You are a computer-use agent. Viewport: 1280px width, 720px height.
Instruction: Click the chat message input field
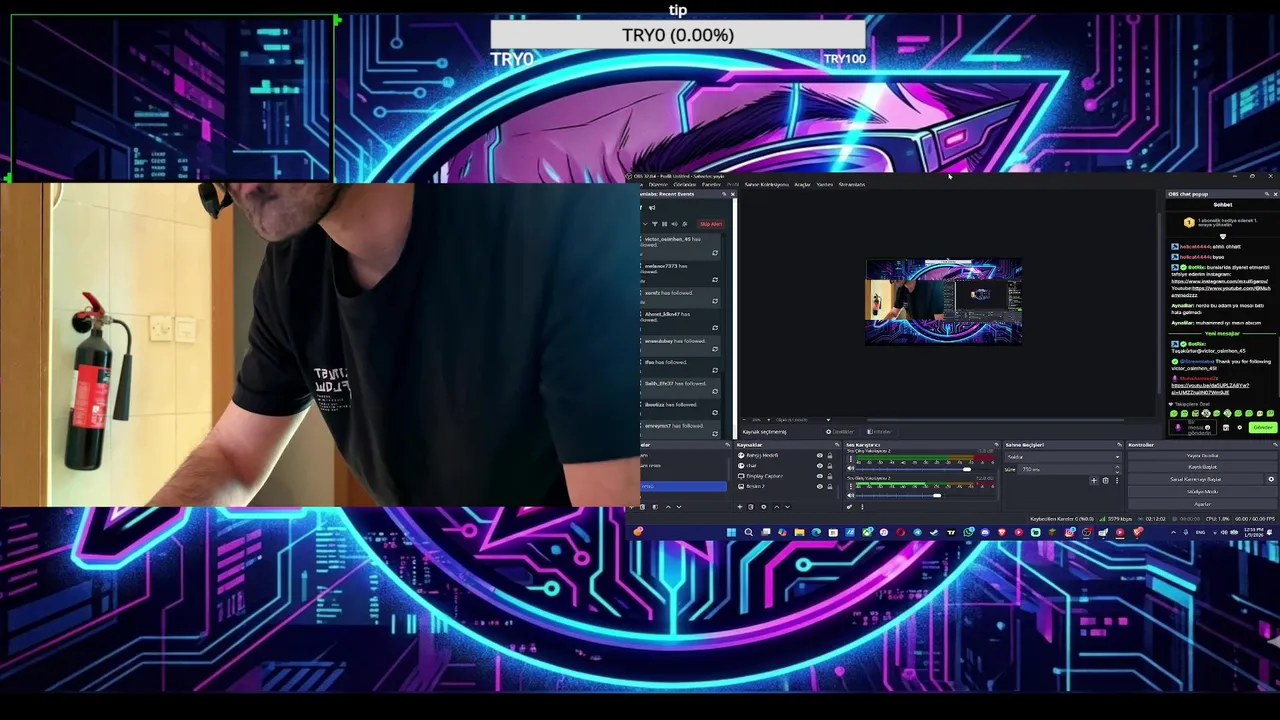[x=1192, y=427]
